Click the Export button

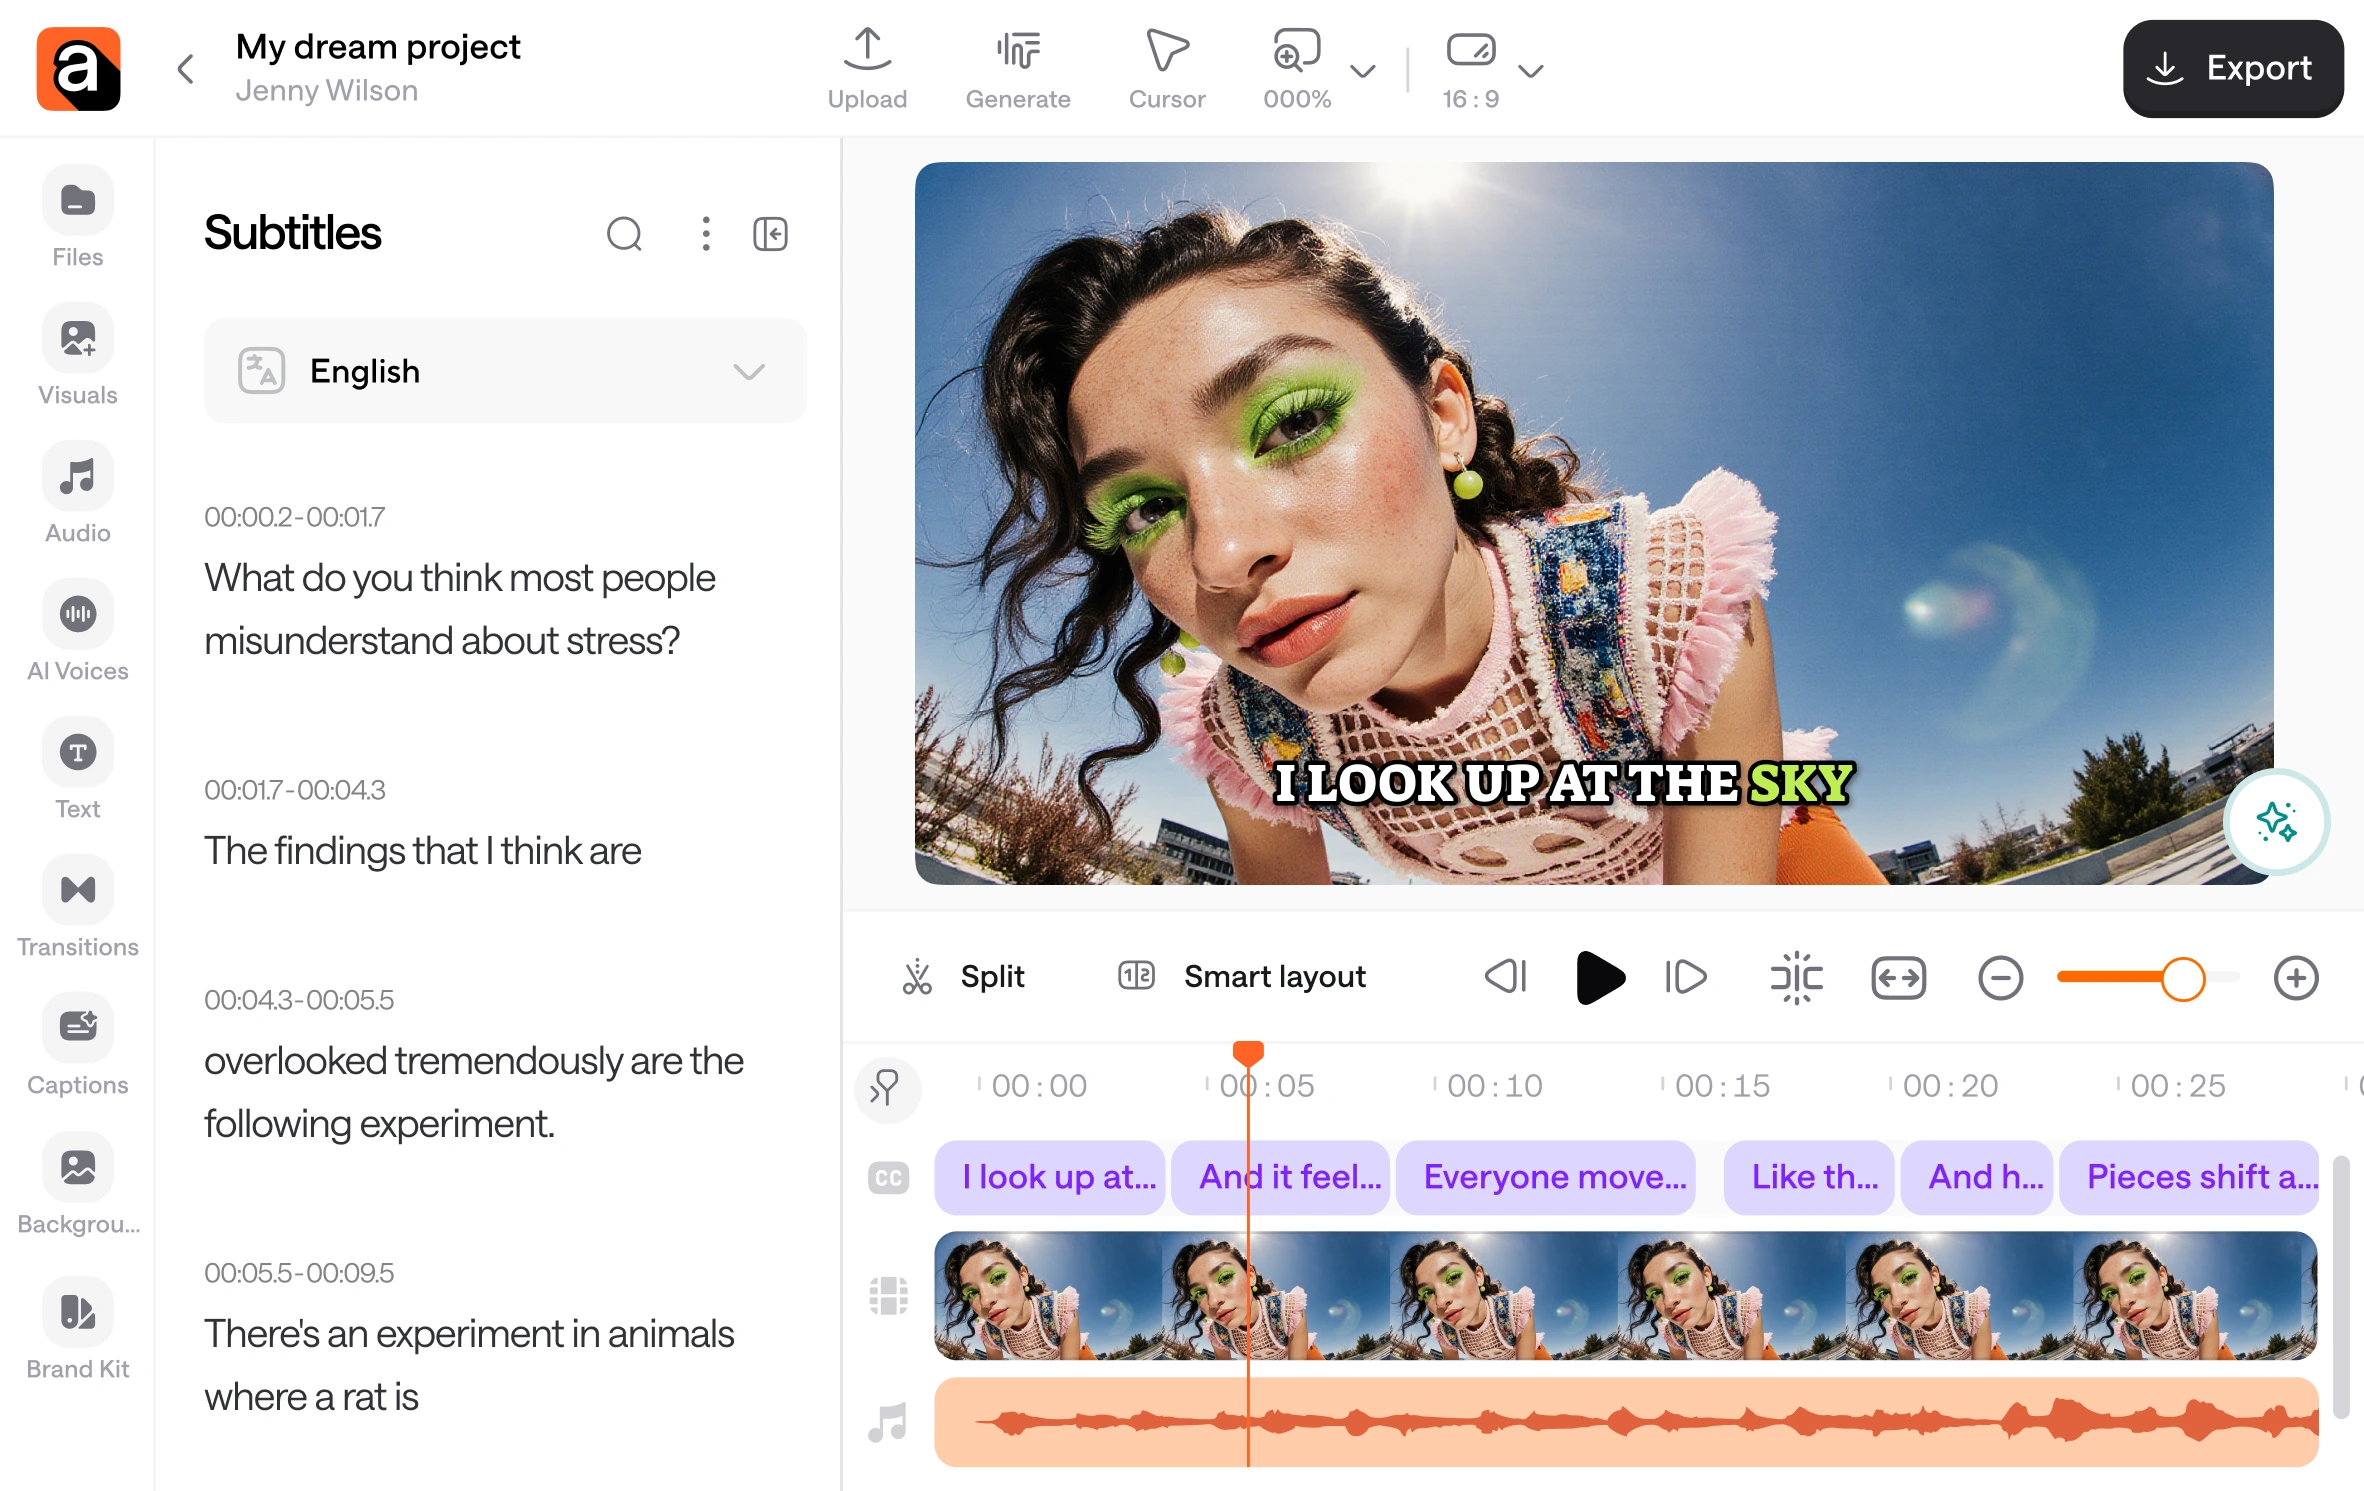2232,68
